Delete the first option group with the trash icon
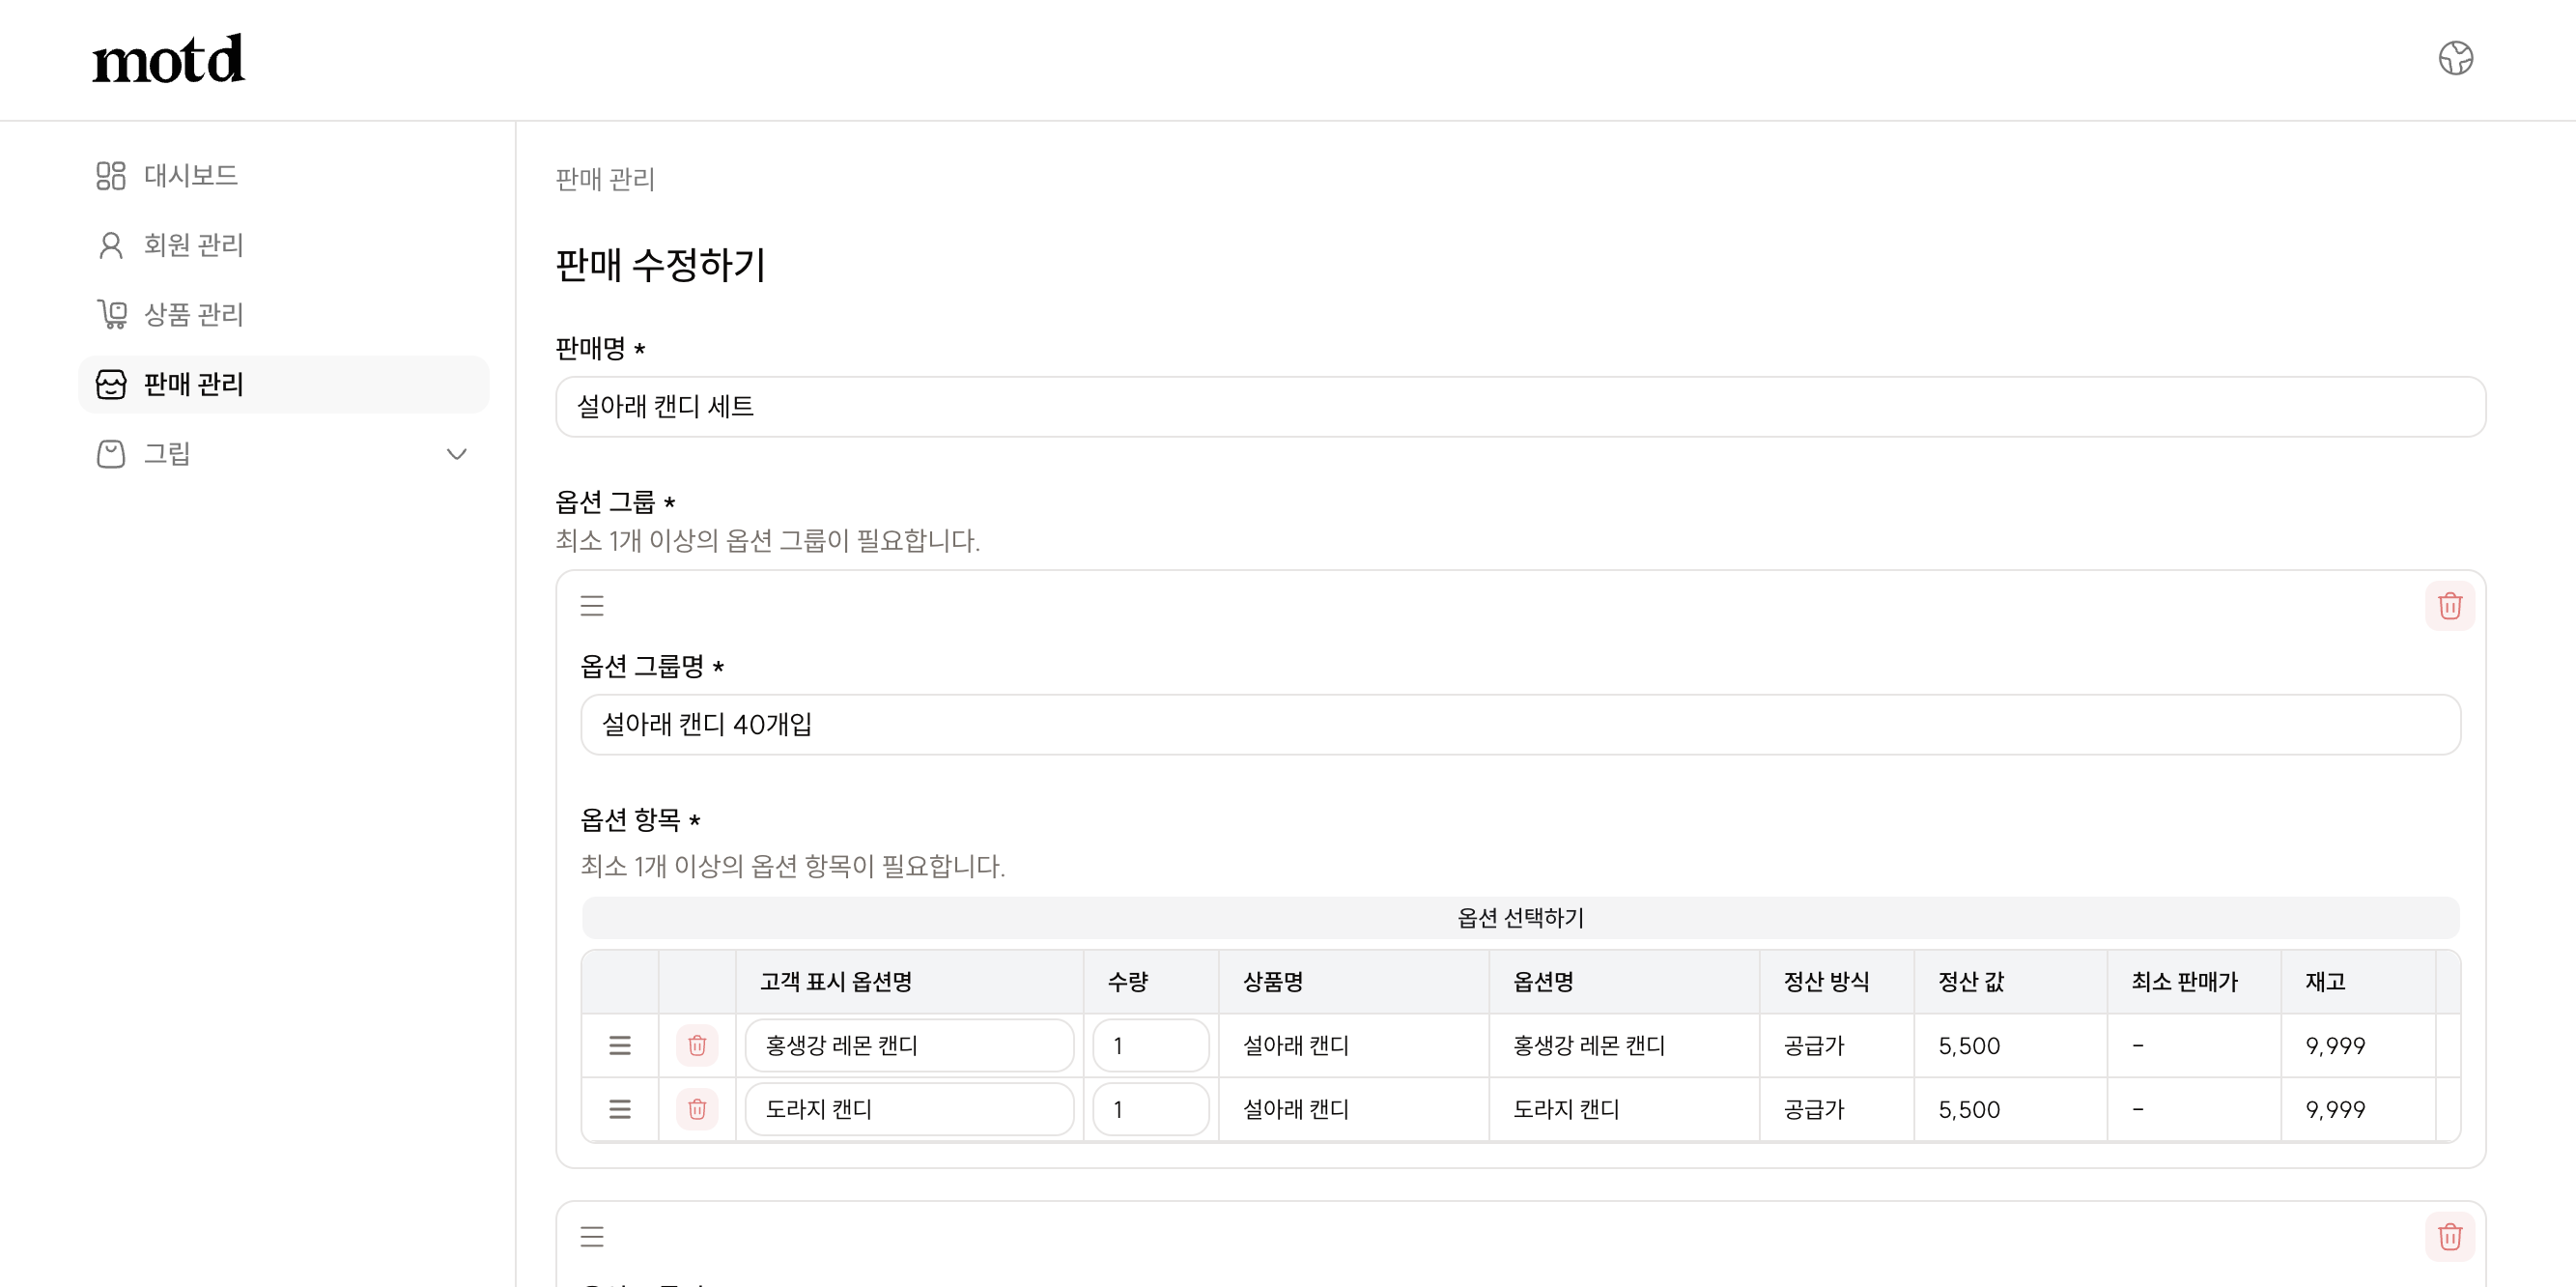Screen dimensions: 2576x1287 (2449, 606)
